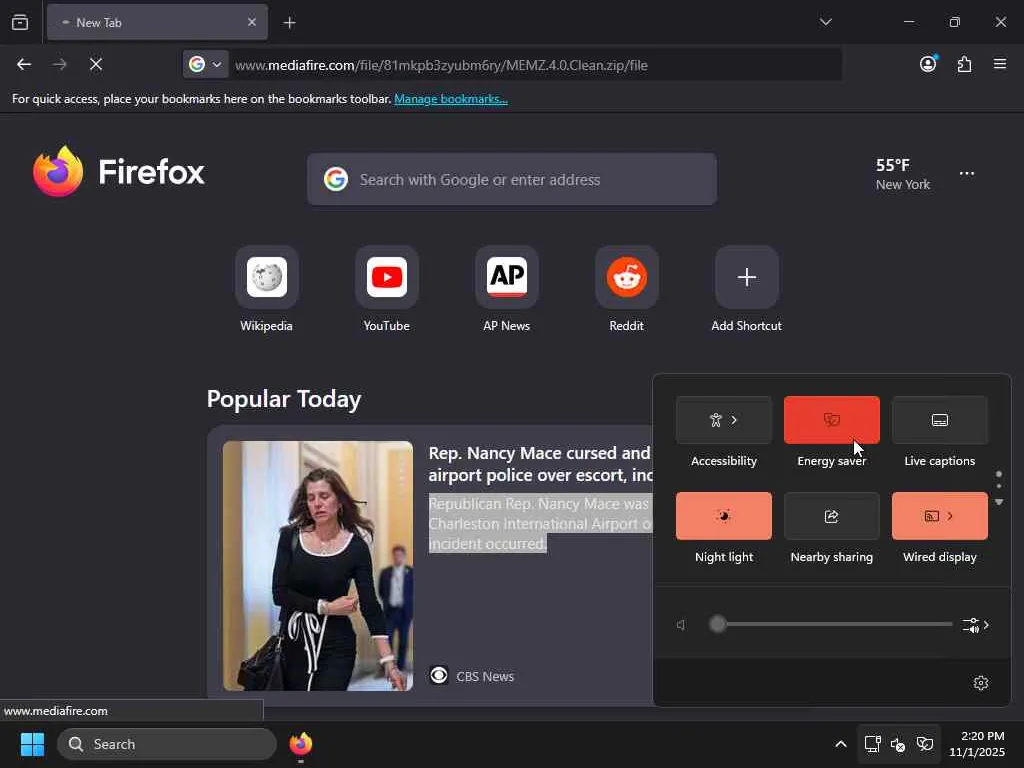
Task: Open the Google search engine dropdown in the address bar
Action: 206,64
